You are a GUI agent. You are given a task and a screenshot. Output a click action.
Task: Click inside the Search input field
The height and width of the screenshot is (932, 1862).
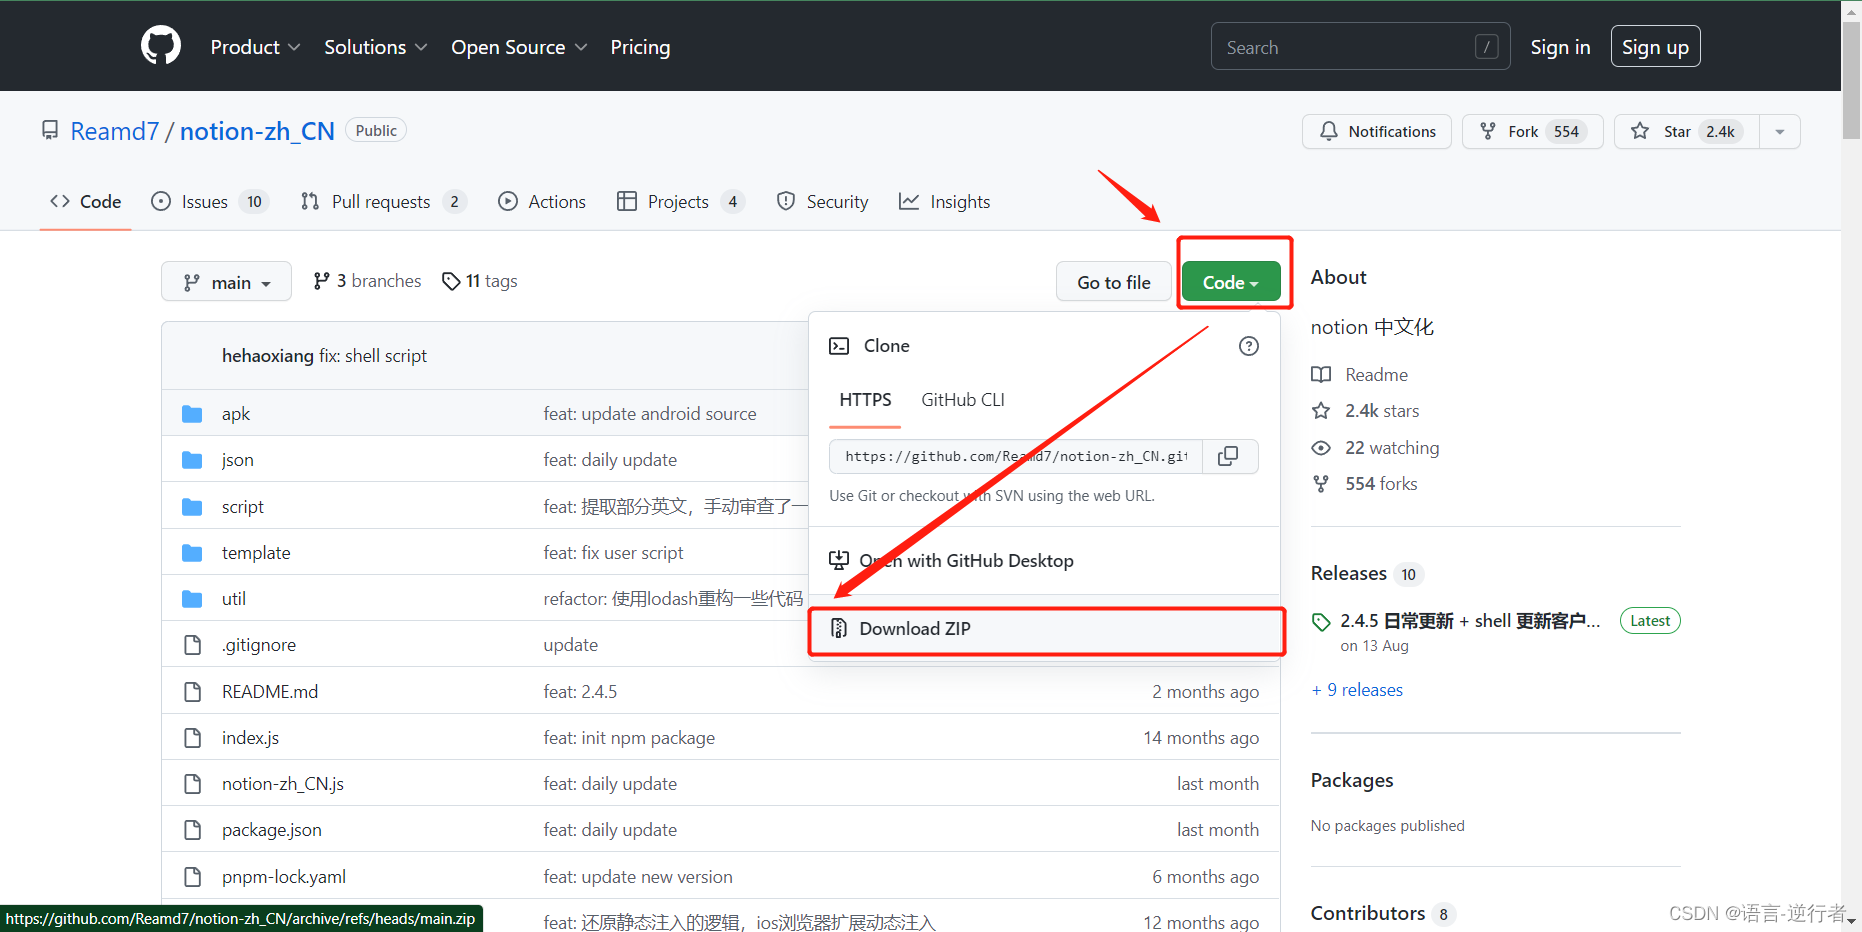click(x=1360, y=47)
